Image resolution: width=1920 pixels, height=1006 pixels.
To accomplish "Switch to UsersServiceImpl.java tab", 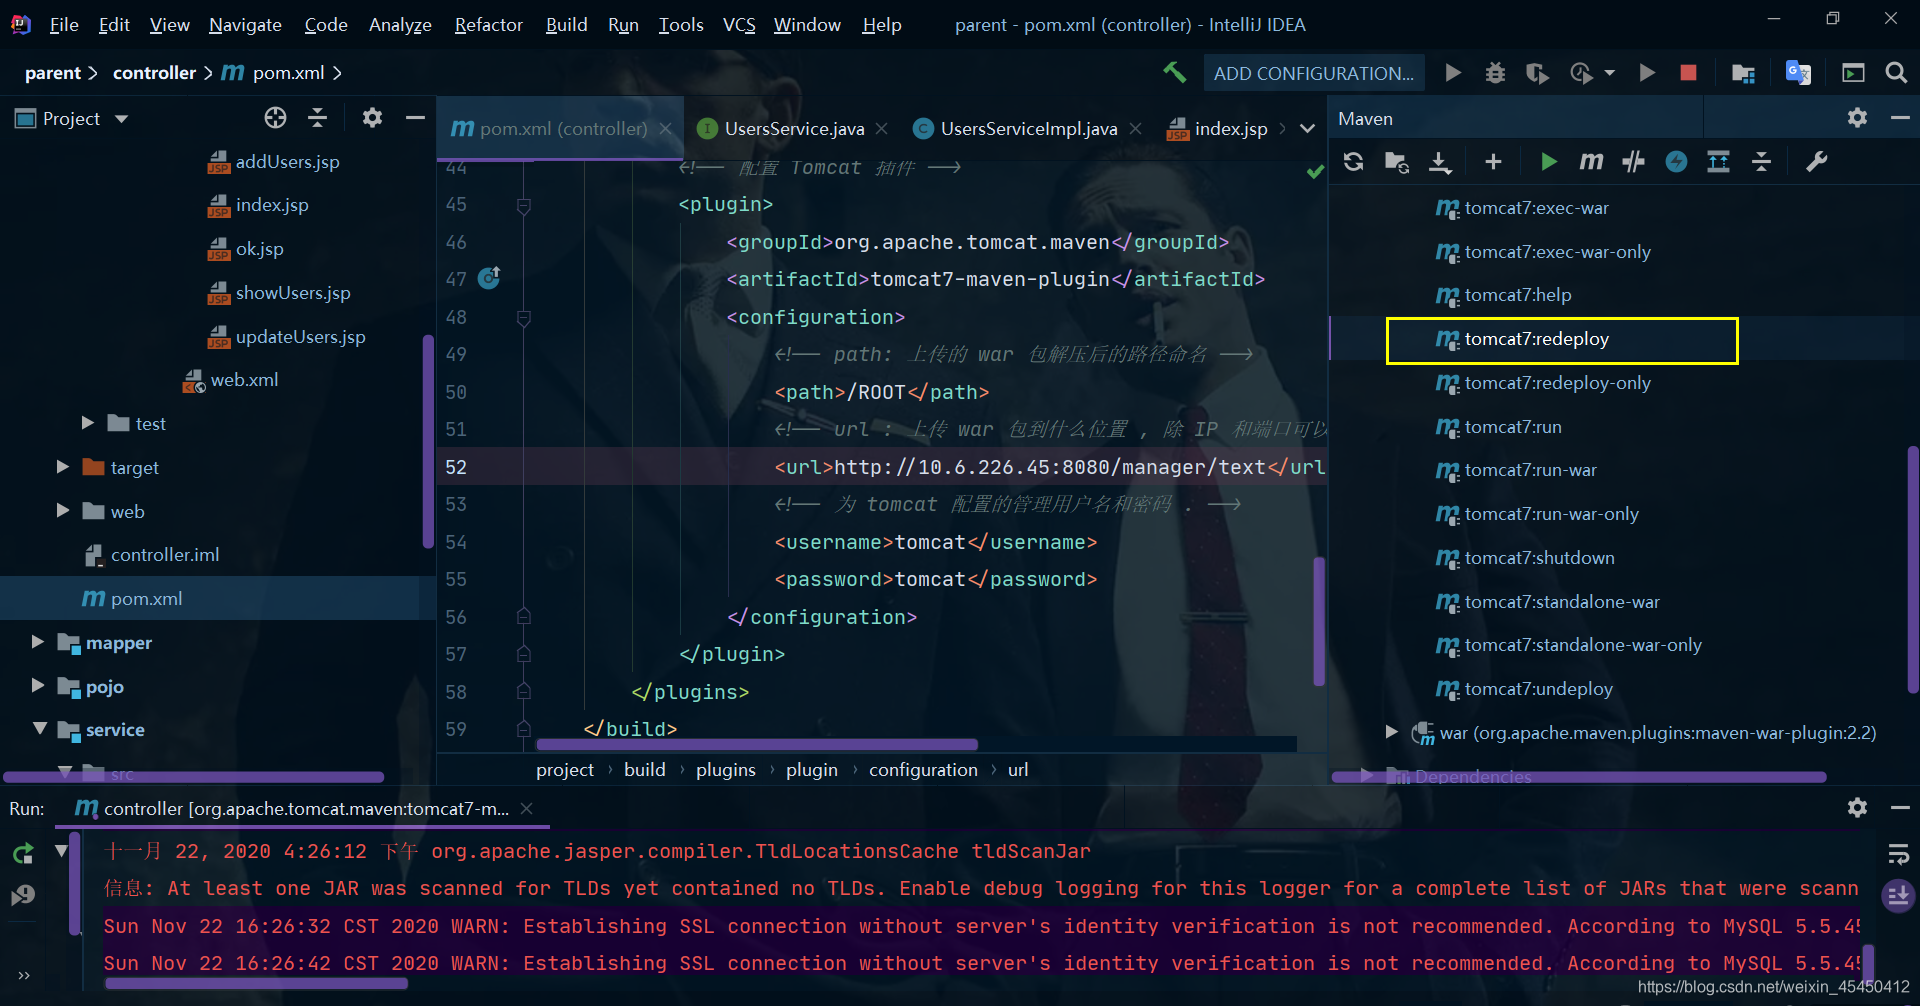I will point(1029,128).
